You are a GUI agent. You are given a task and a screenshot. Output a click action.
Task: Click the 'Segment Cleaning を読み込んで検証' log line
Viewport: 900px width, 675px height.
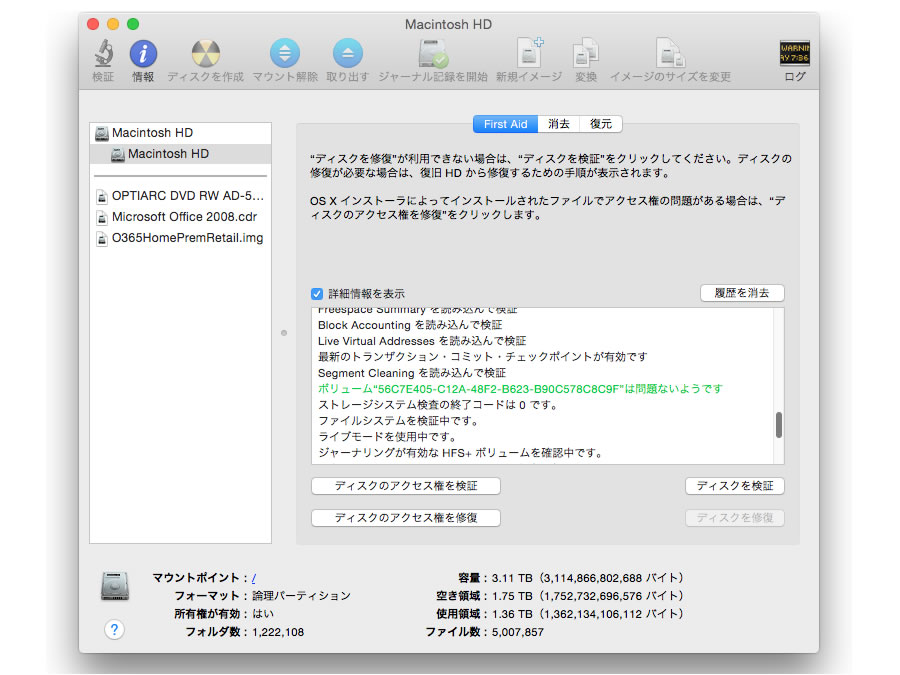412,373
